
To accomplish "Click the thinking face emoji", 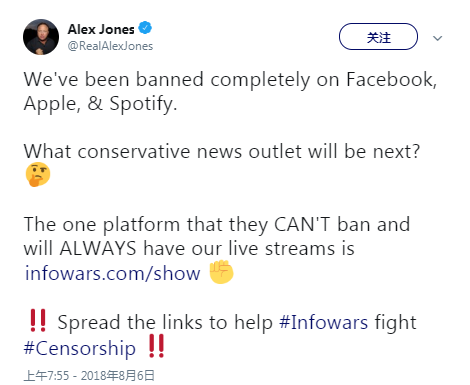I will tap(38, 174).
